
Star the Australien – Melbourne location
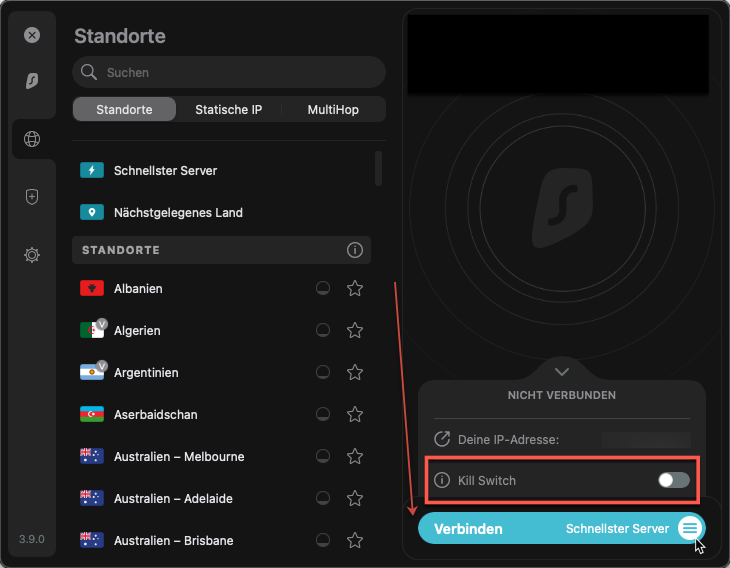pos(355,456)
